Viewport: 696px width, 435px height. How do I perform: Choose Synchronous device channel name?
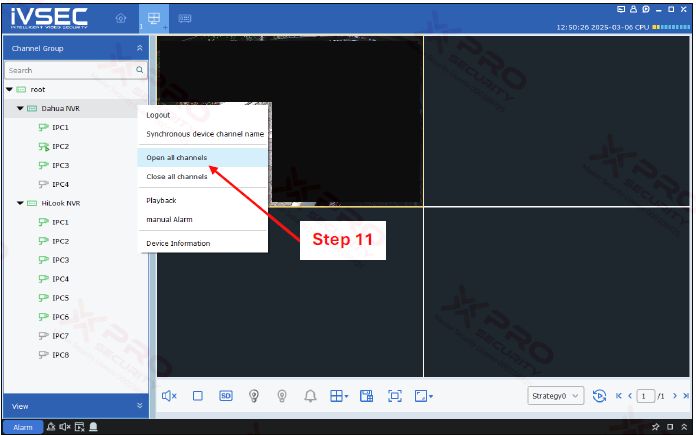click(205, 134)
